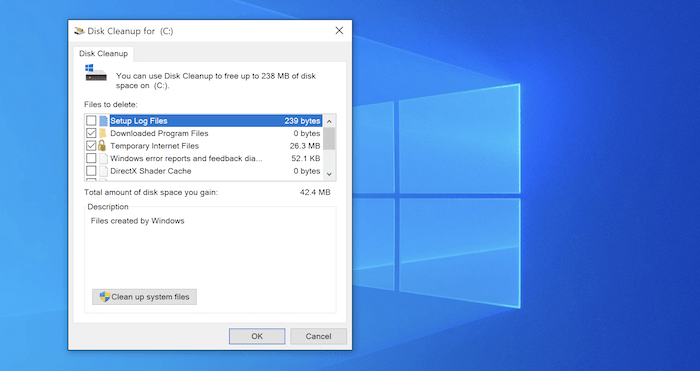Click the Setup Log Files blue document icon
This screenshot has width=700, height=371.
click(x=104, y=121)
